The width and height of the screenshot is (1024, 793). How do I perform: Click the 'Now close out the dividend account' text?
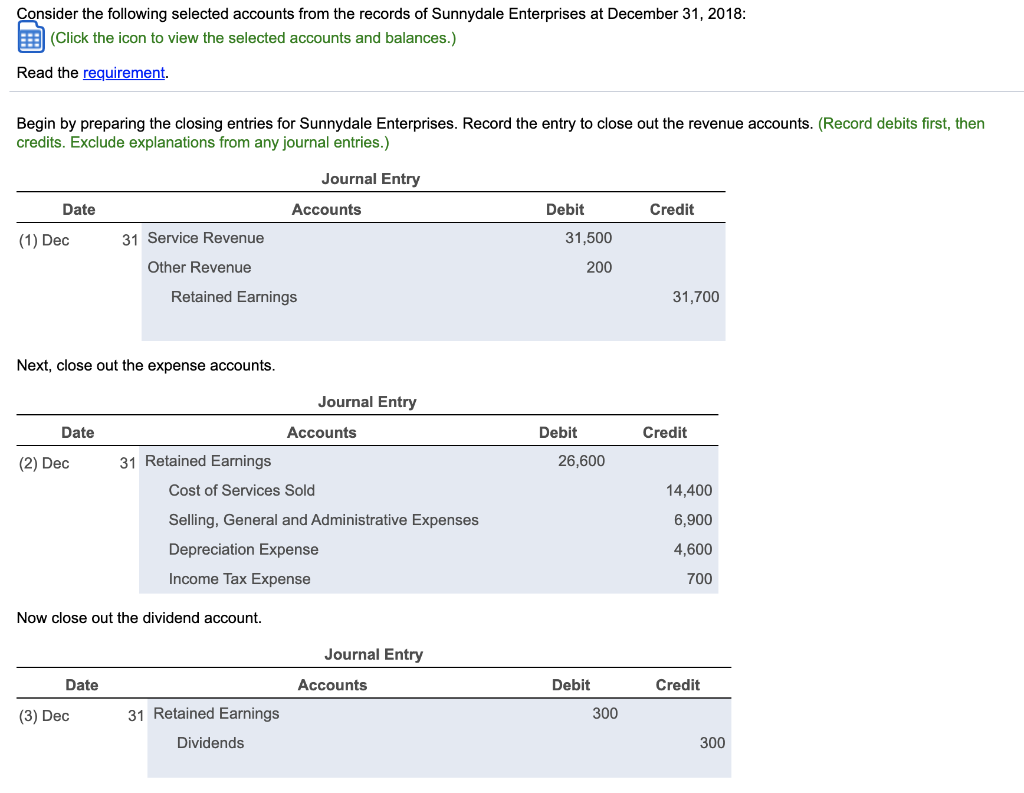pos(139,617)
